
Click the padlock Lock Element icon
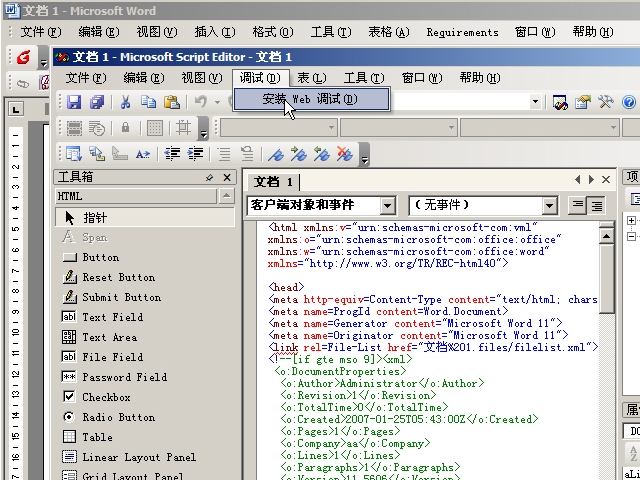tap(125, 128)
